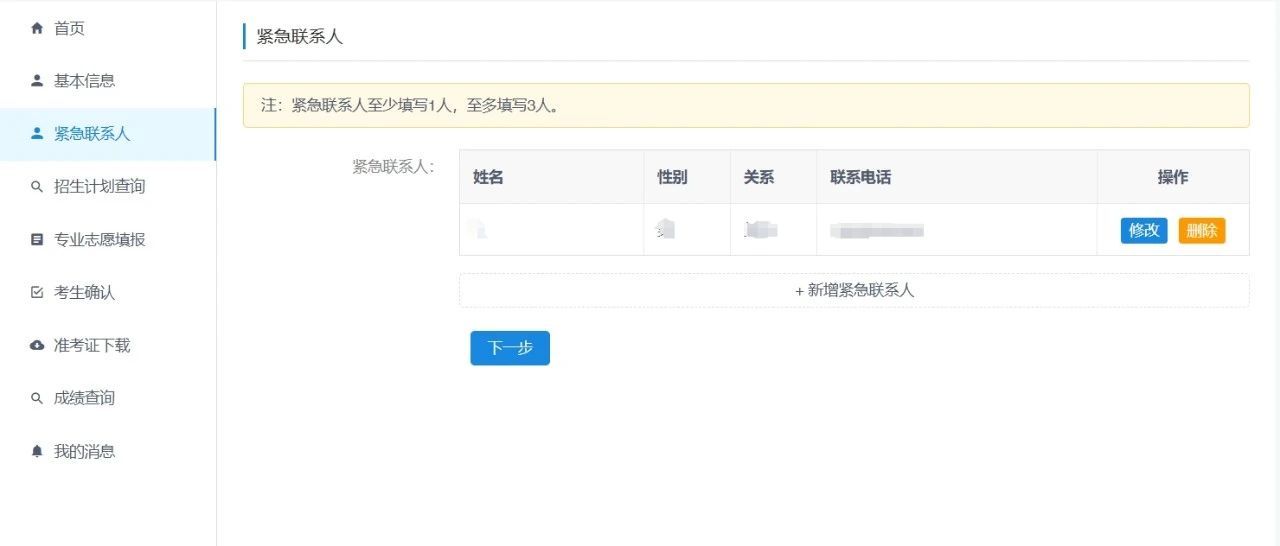Click the orange 删除 button
Image resolution: width=1280 pixels, height=546 pixels.
[1201, 231]
